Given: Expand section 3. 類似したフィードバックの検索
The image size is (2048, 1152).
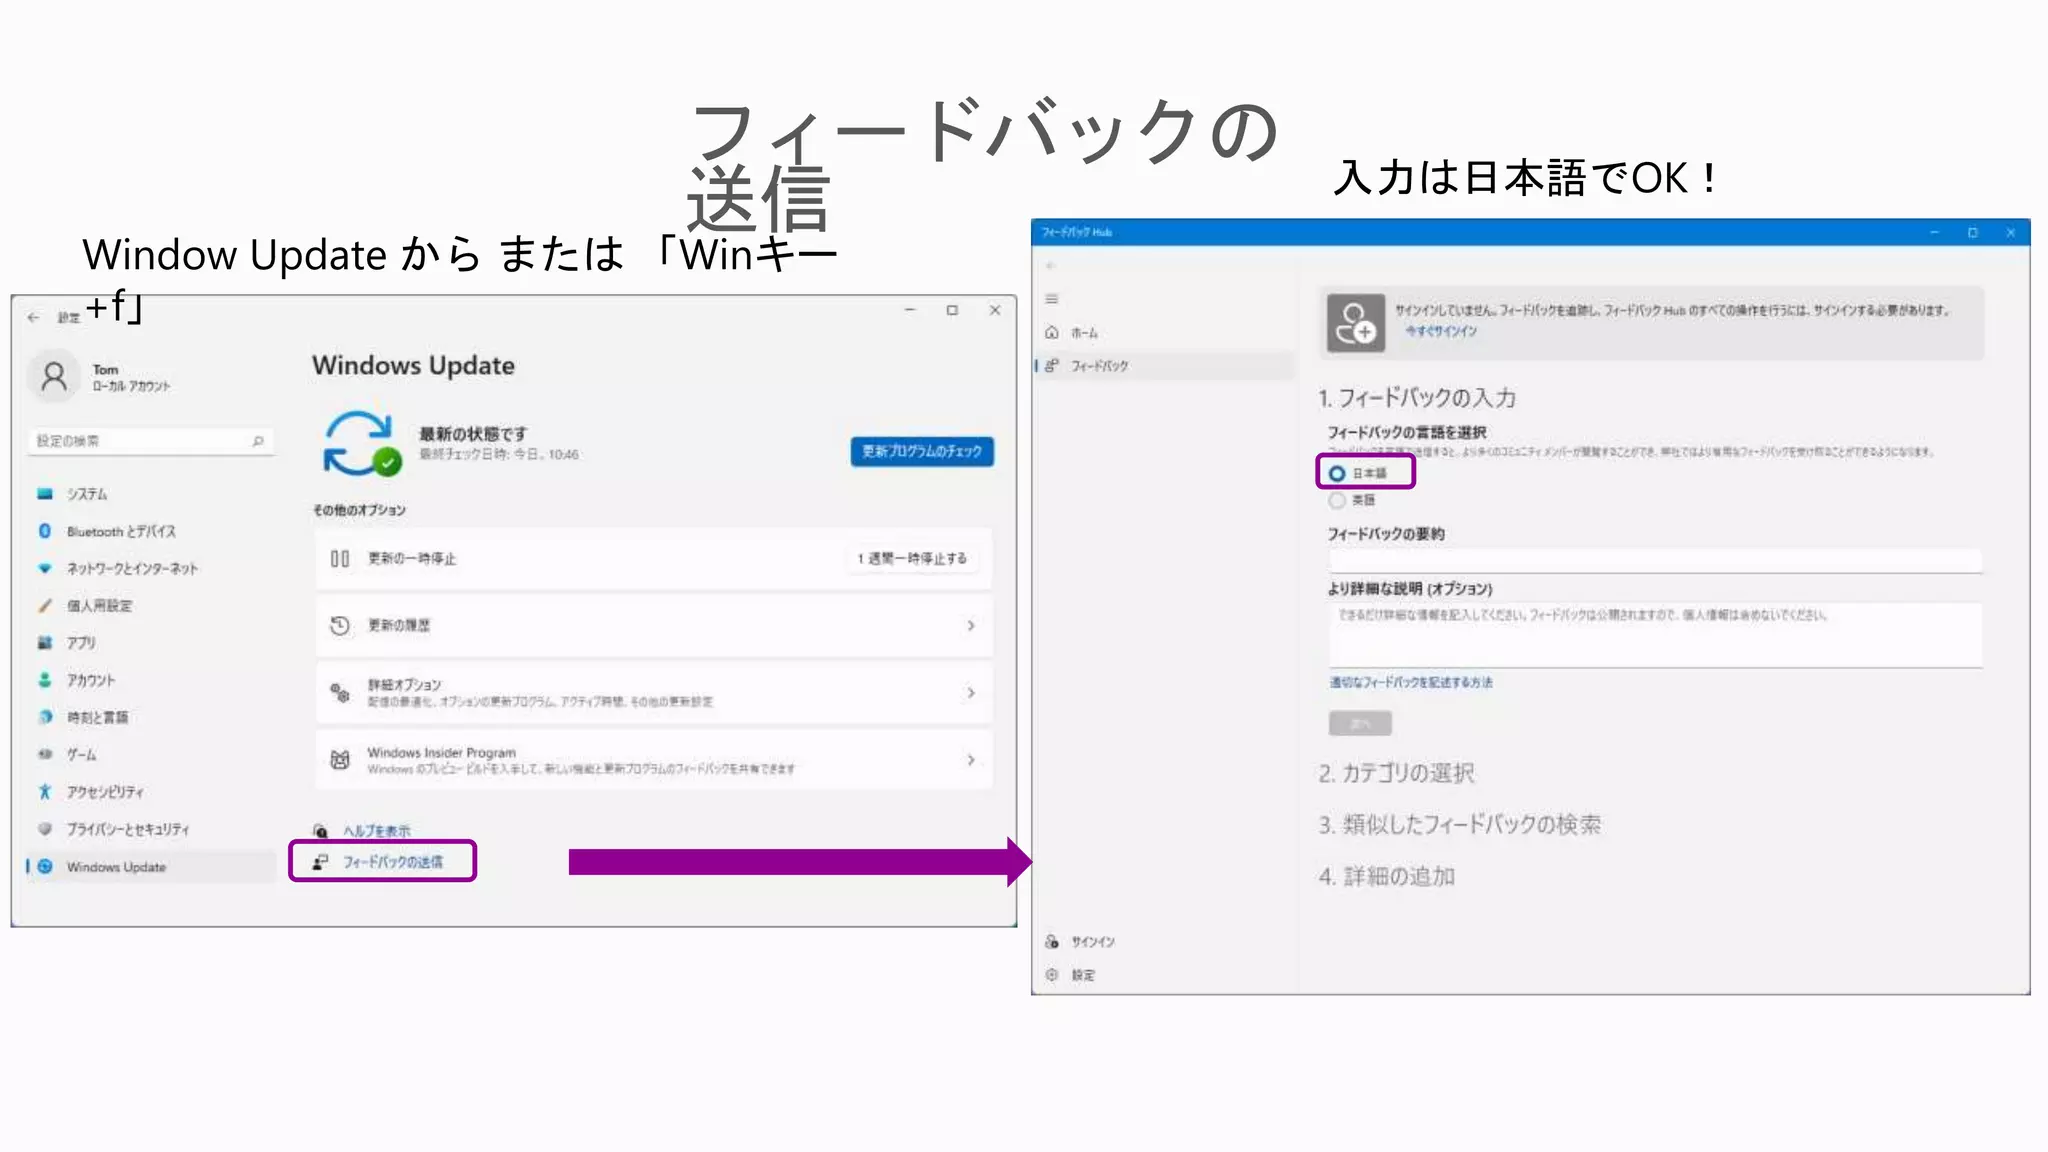Looking at the screenshot, I should click(x=1459, y=825).
